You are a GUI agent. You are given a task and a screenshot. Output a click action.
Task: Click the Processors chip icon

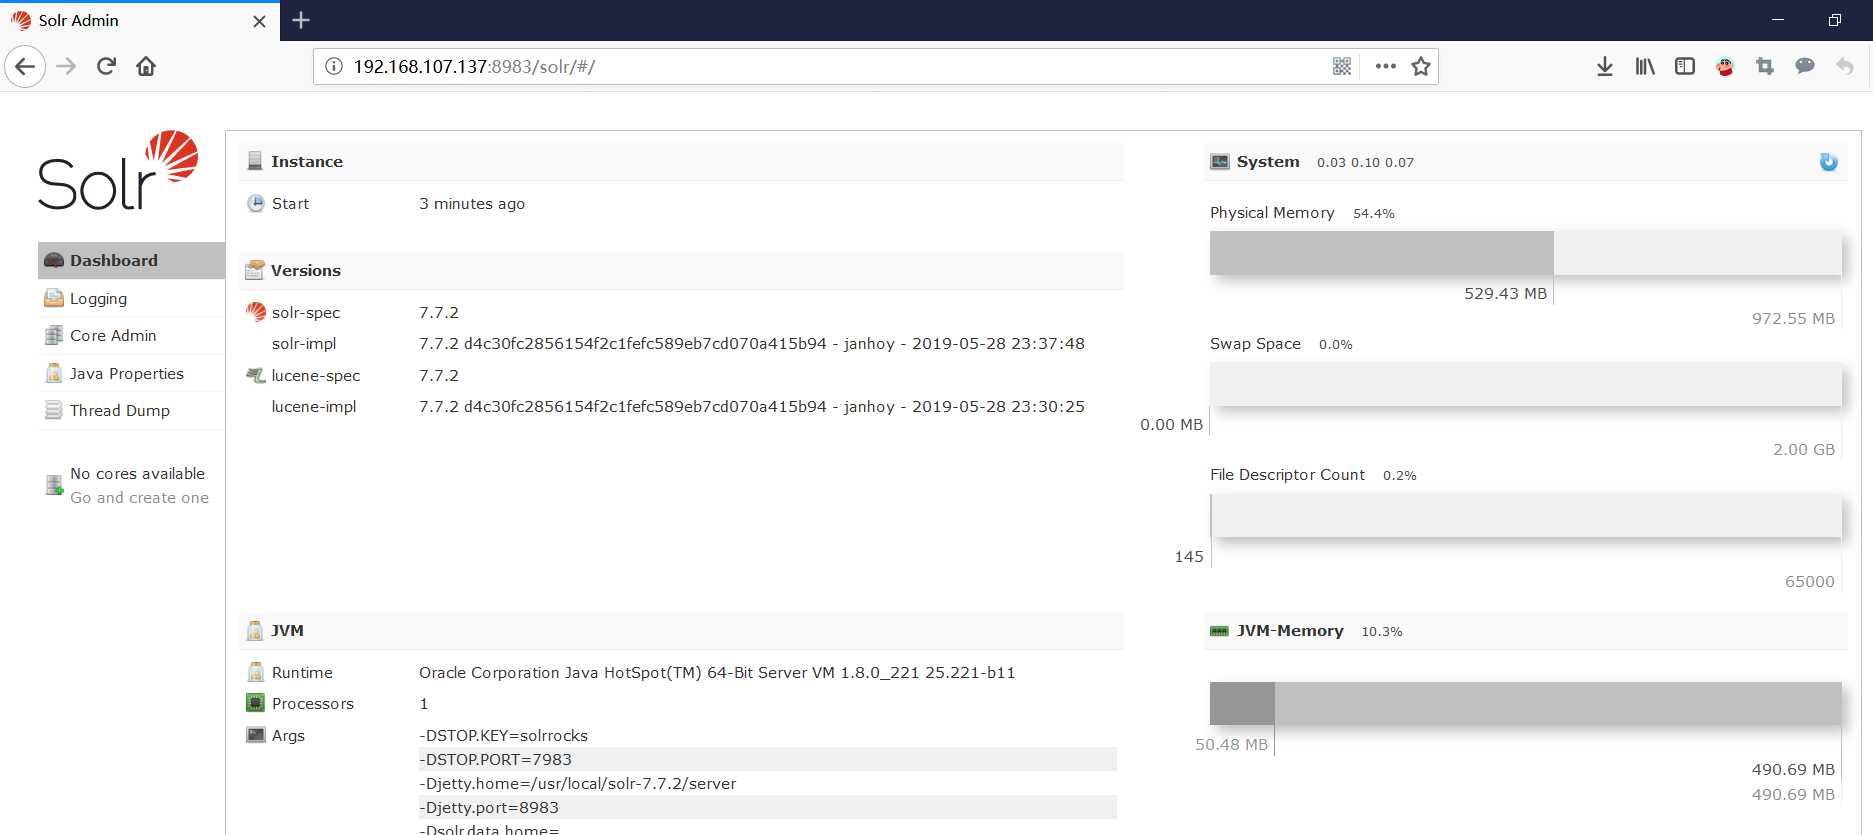click(x=256, y=703)
